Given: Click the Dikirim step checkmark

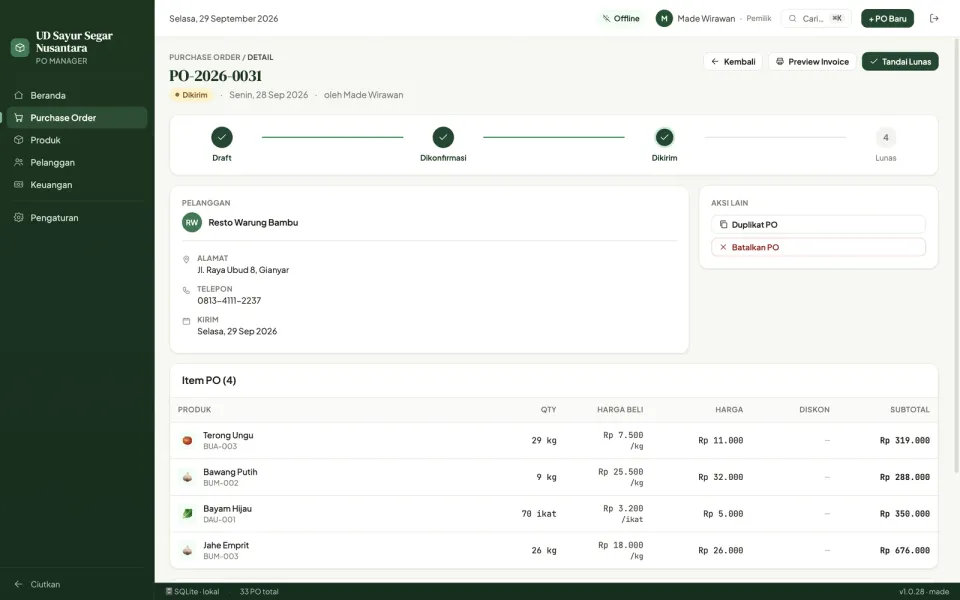Looking at the screenshot, I should (664, 137).
